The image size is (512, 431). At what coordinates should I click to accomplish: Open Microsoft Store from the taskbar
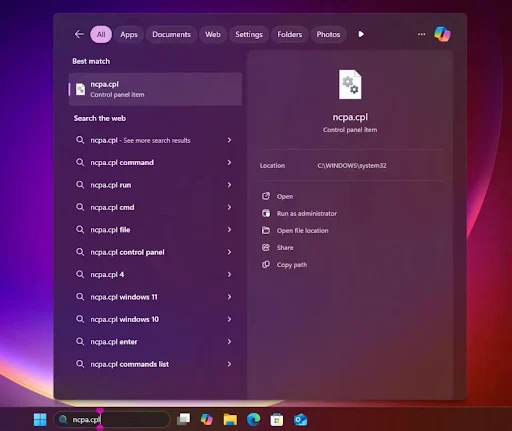(x=277, y=419)
